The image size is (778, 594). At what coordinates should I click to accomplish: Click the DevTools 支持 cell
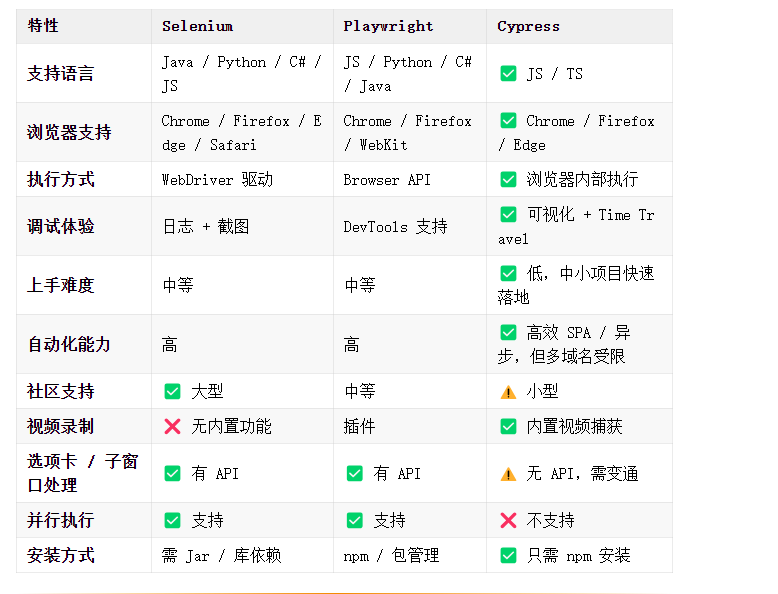[410, 226]
